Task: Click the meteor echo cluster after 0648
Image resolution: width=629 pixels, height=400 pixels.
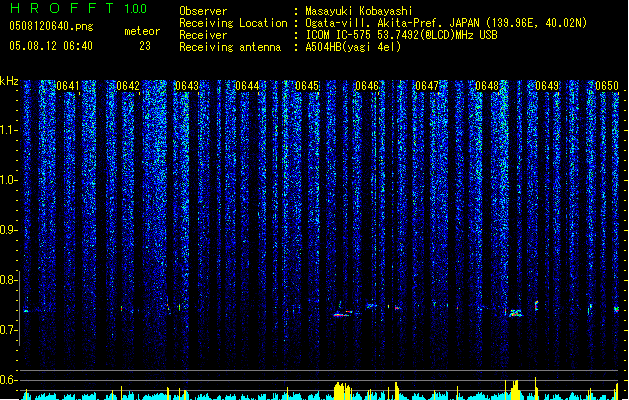Action: [515, 313]
